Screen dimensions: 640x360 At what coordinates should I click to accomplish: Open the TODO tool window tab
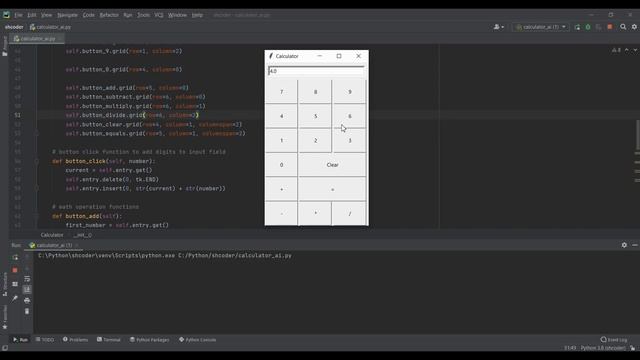pyautogui.click(x=44, y=340)
